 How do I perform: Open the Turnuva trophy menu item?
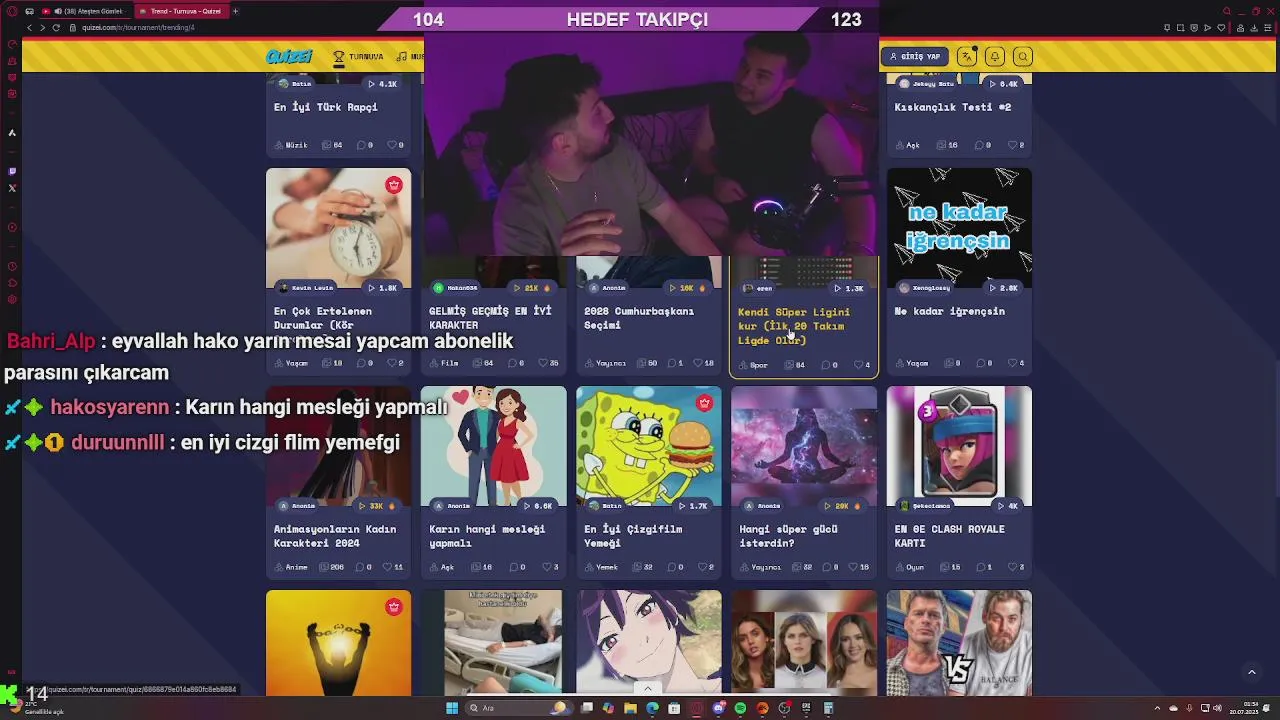tap(358, 57)
